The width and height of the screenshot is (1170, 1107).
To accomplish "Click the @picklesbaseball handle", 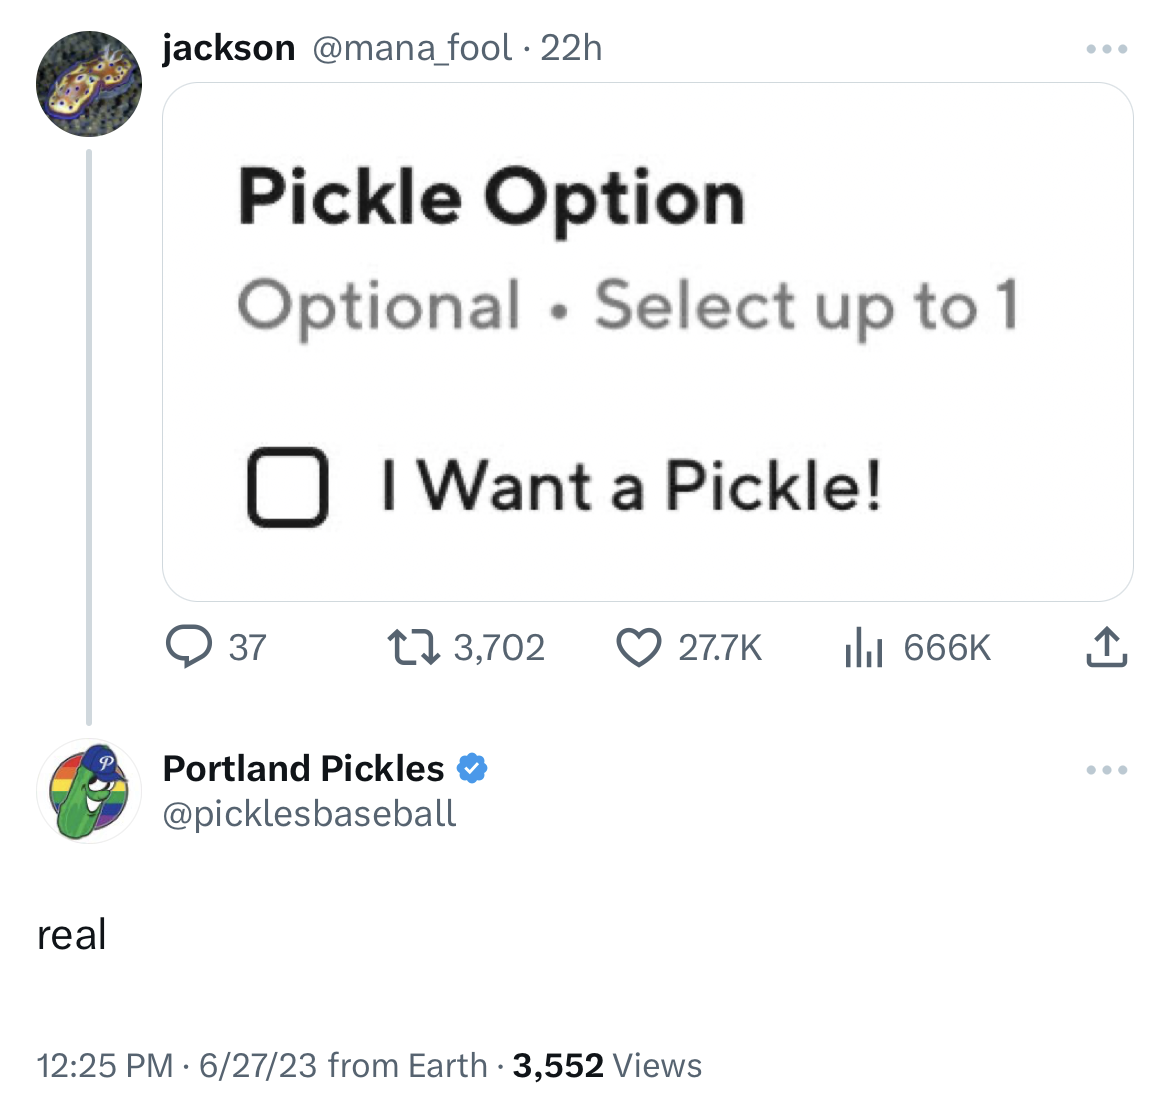I will click(x=309, y=814).
